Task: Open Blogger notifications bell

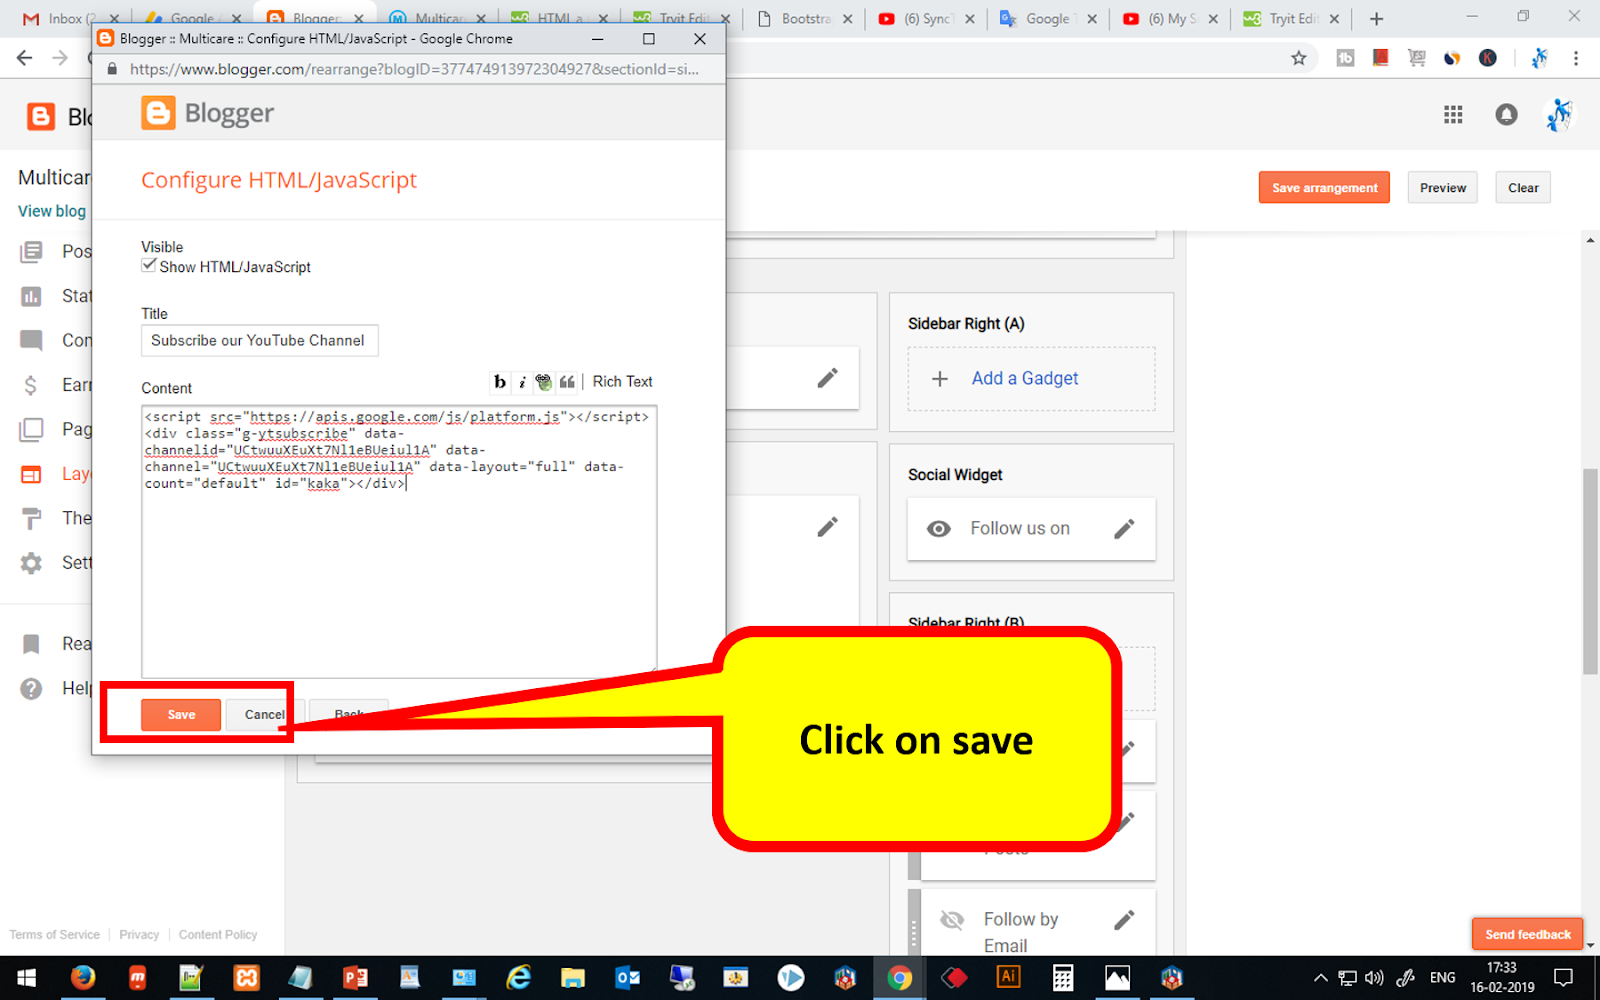Action: coord(1506,115)
